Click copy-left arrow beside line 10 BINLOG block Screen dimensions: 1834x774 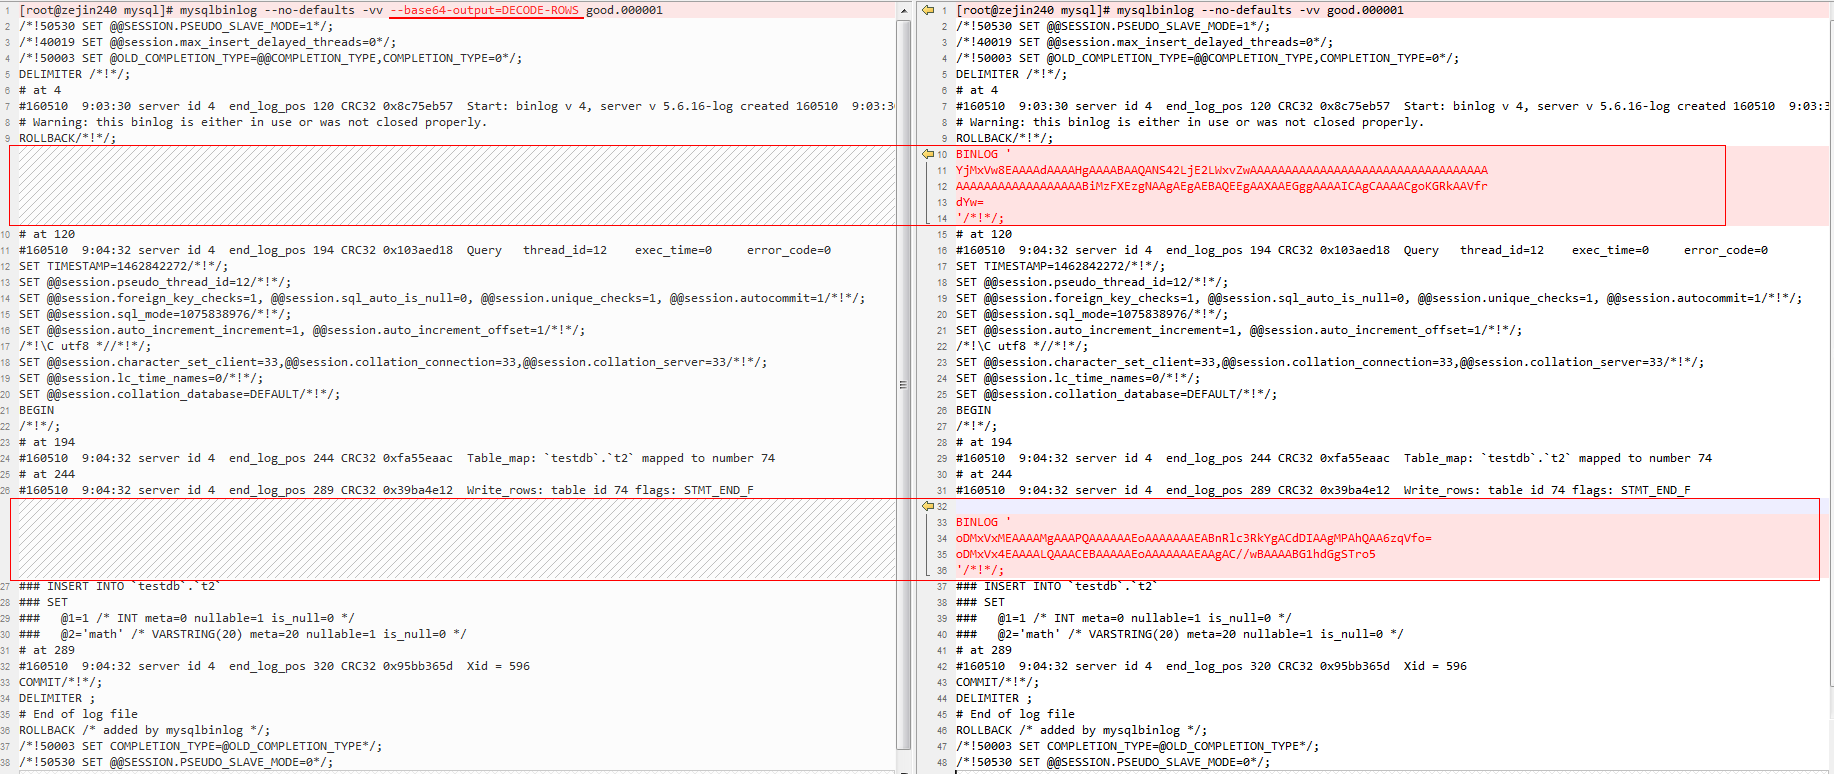[x=927, y=154]
